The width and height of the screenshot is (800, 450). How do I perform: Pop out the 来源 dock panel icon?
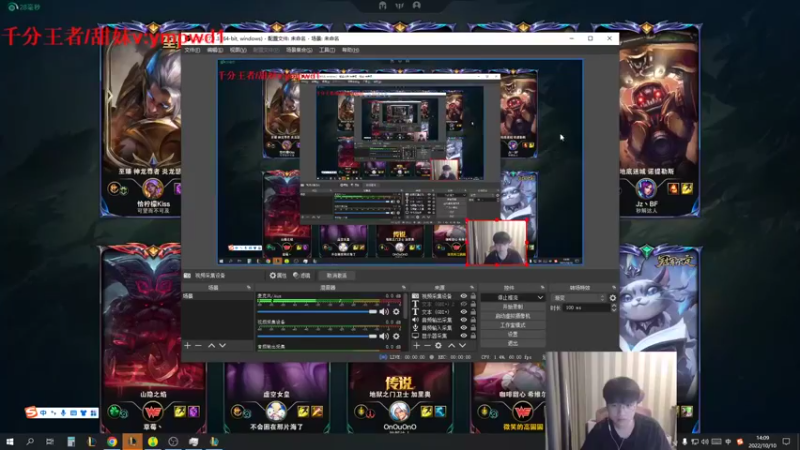(x=471, y=288)
